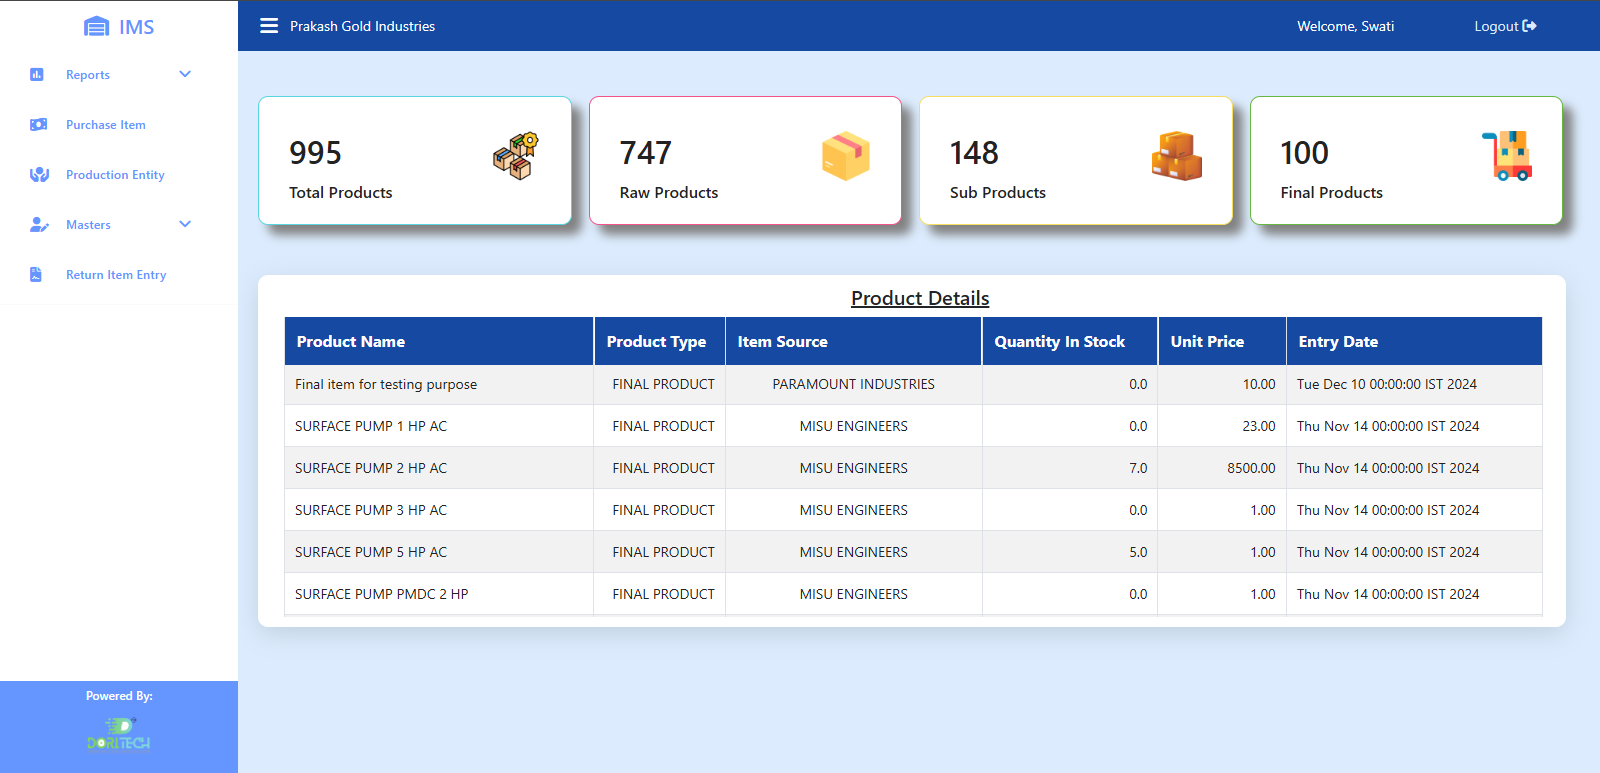Log out using the Logout link

[1504, 26]
